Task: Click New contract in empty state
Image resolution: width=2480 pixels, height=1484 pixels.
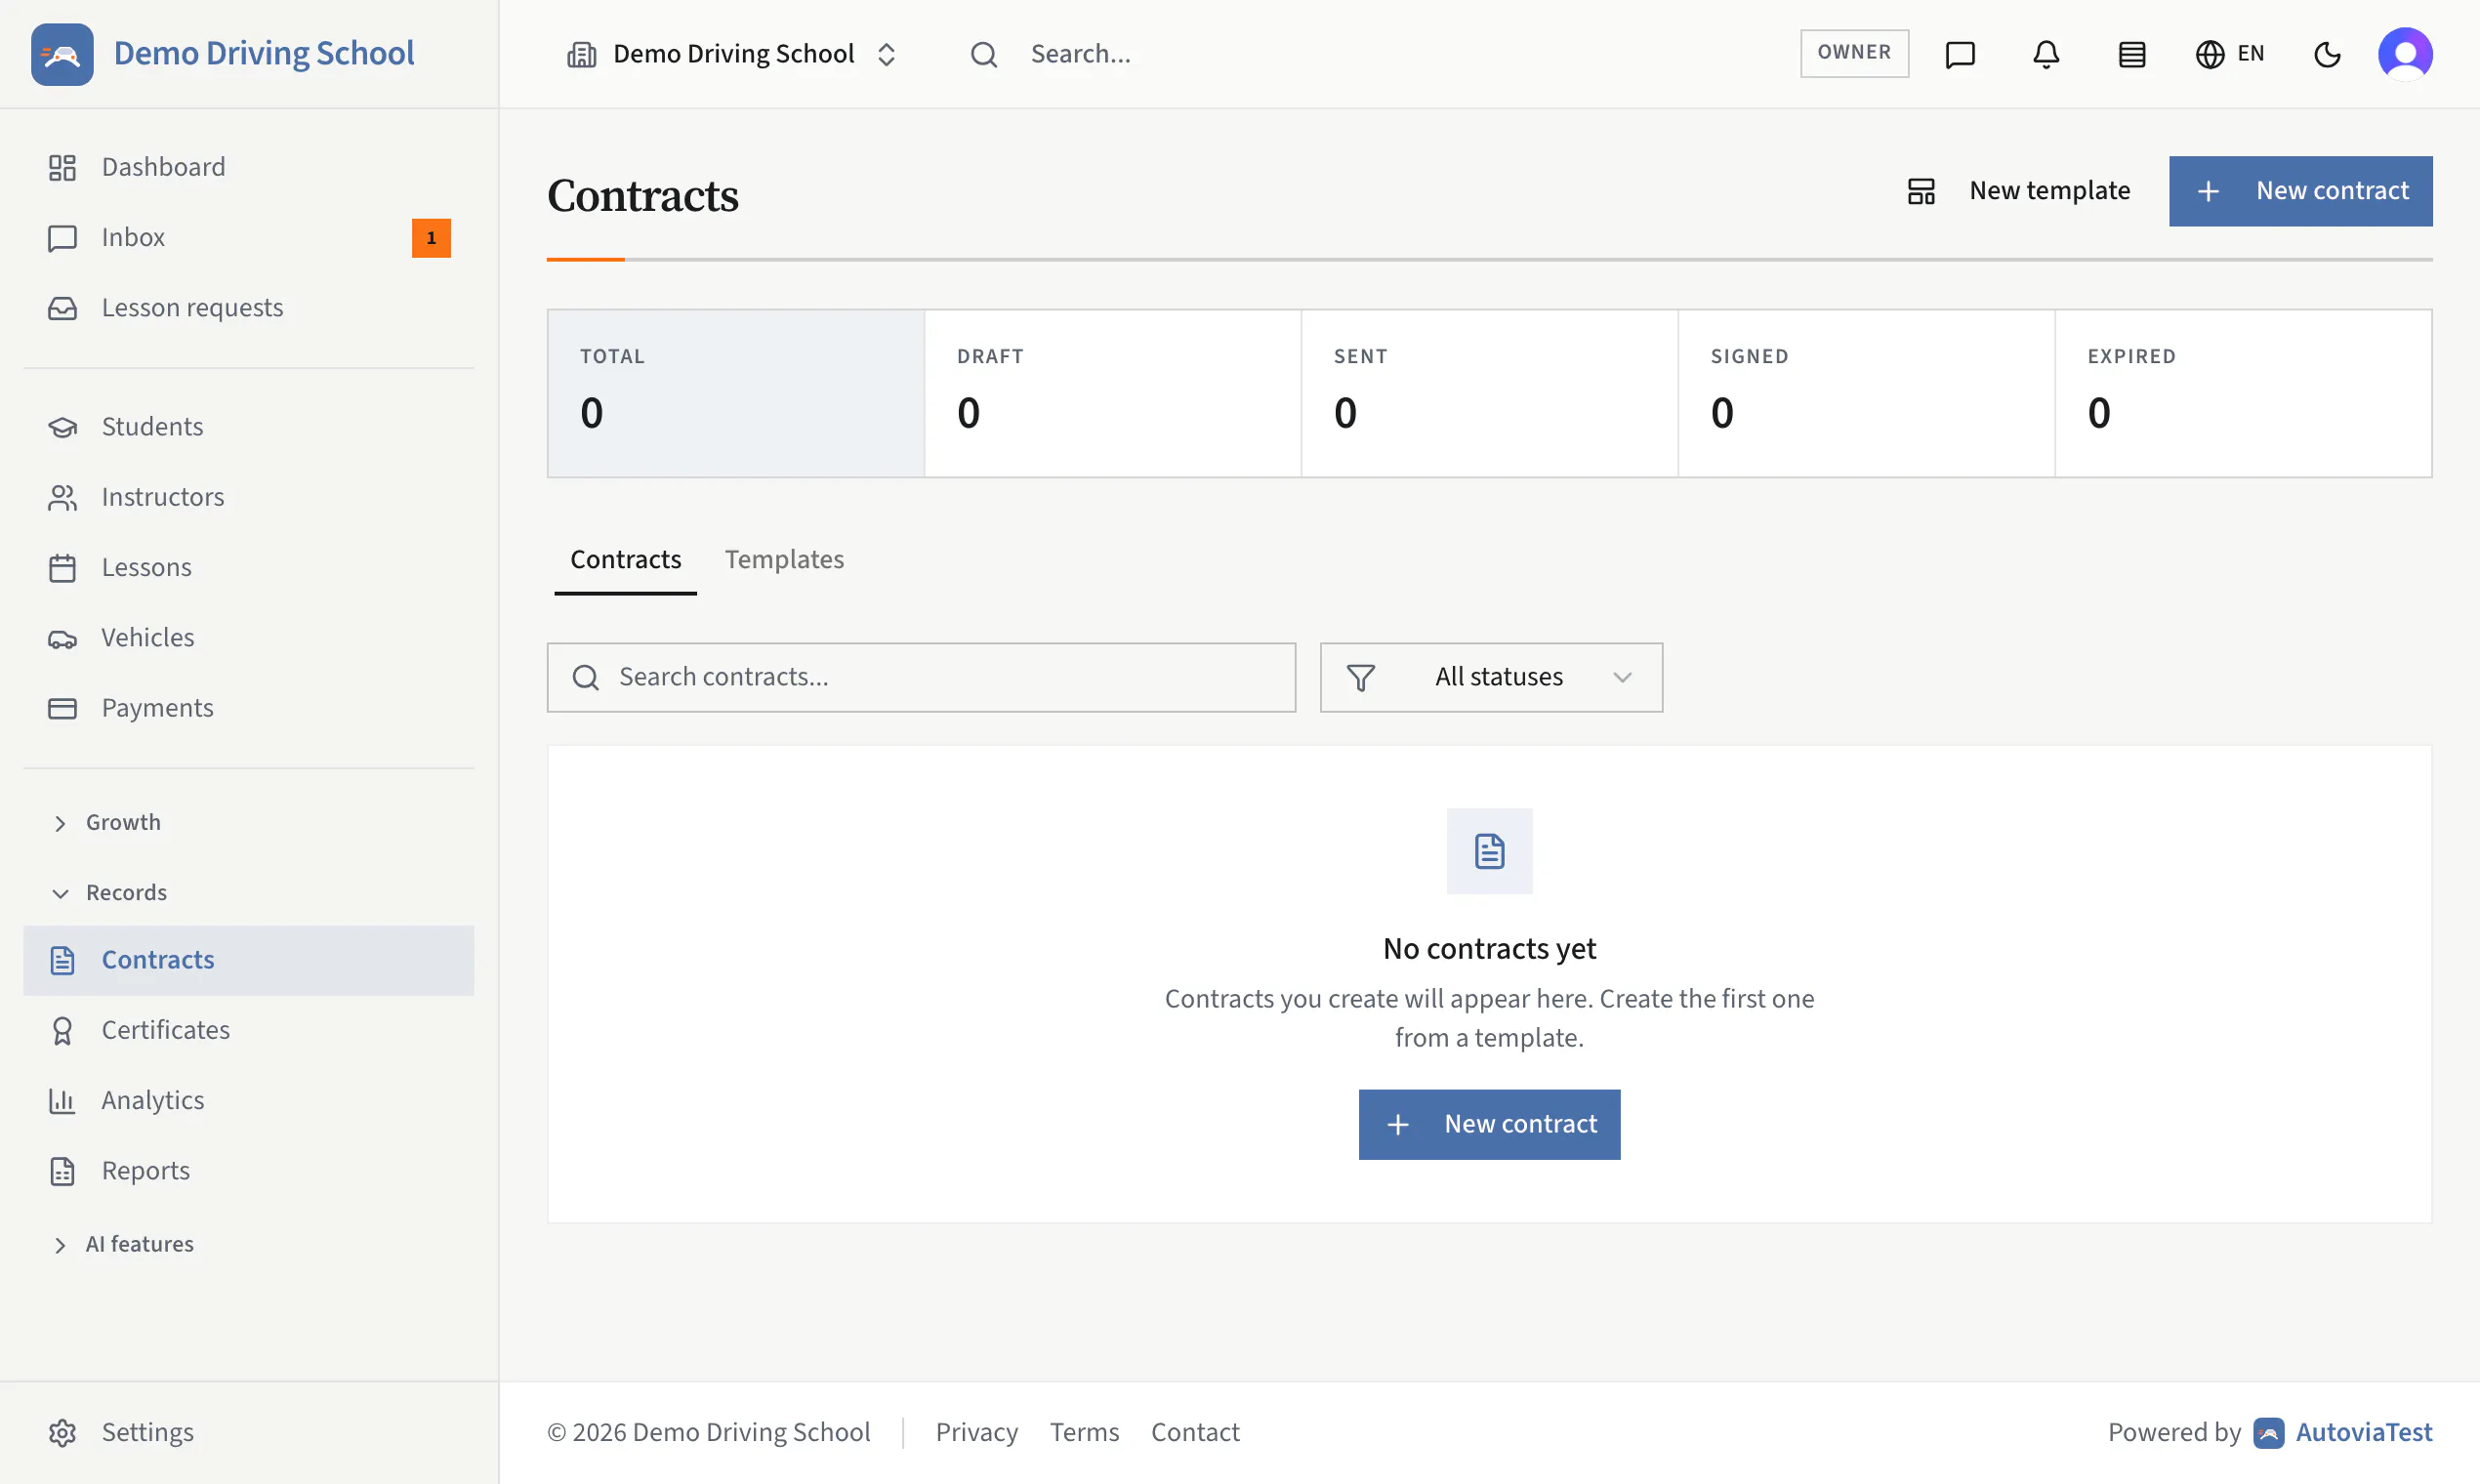Action: point(1489,1125)
